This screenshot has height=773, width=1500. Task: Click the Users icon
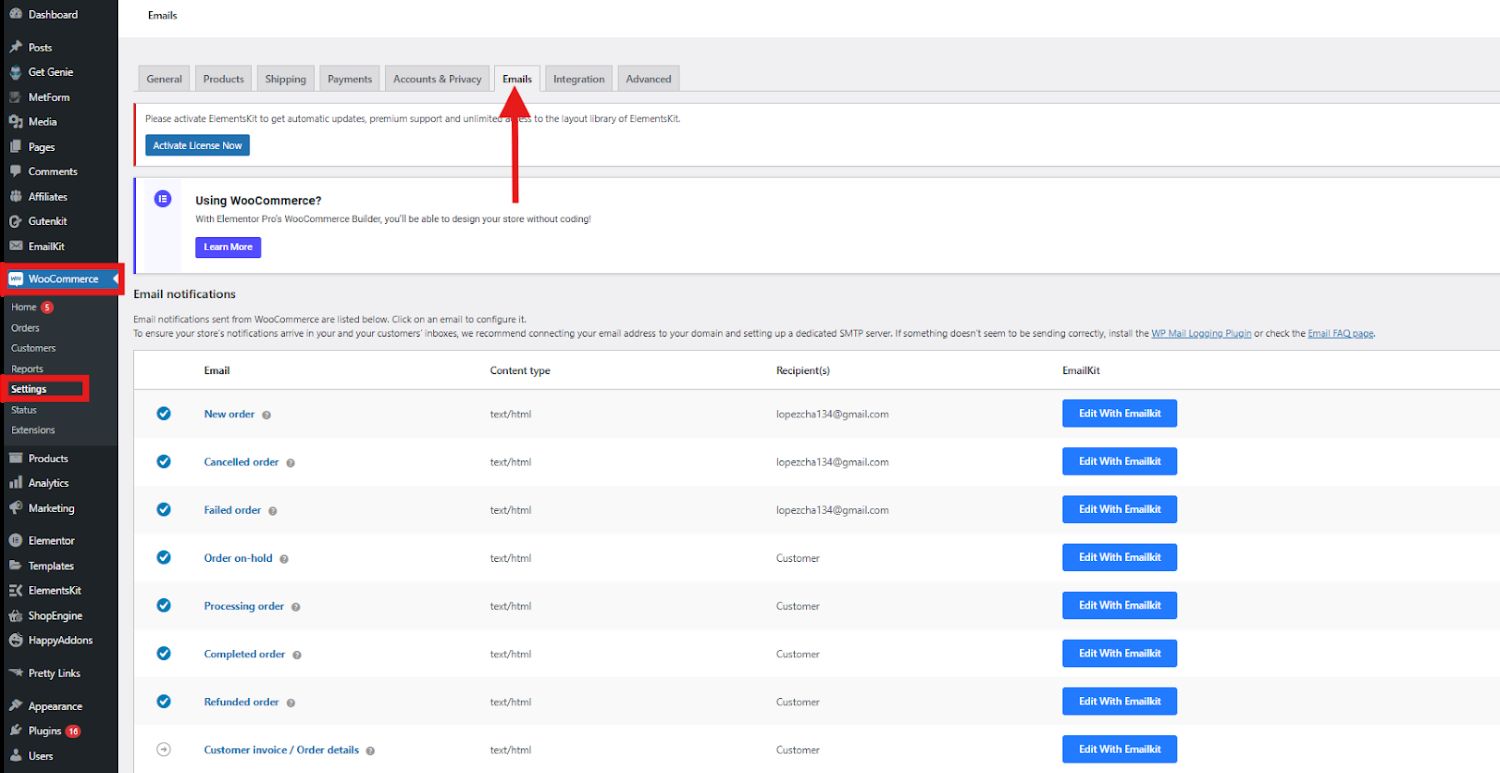[16, 756]
